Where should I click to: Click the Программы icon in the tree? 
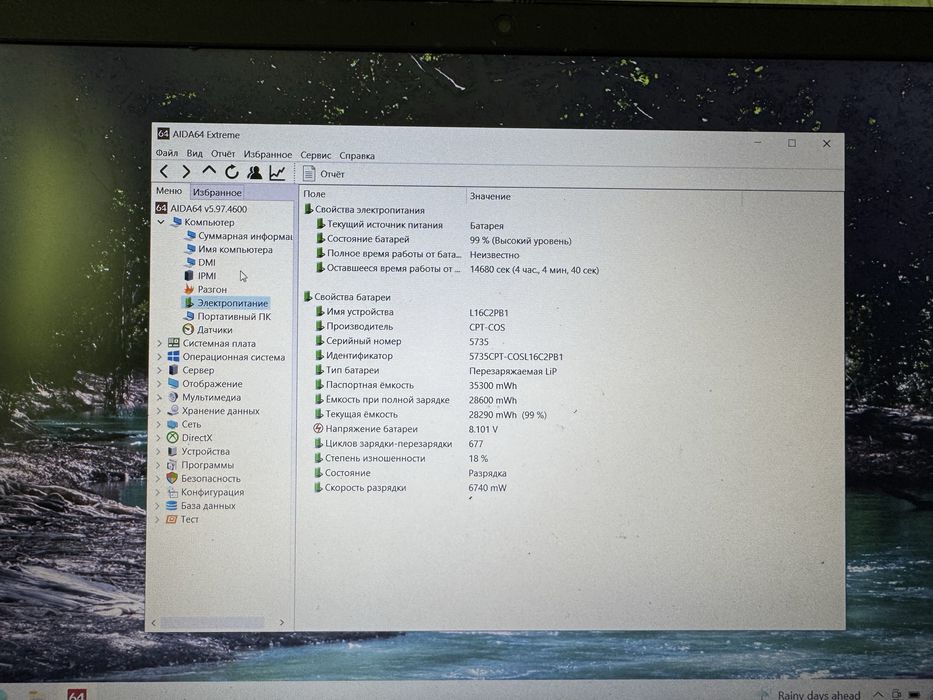coord(172,465)
